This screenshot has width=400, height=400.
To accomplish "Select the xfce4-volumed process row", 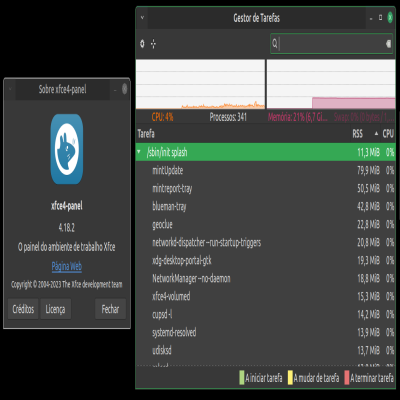I will (x=266, y=296).
